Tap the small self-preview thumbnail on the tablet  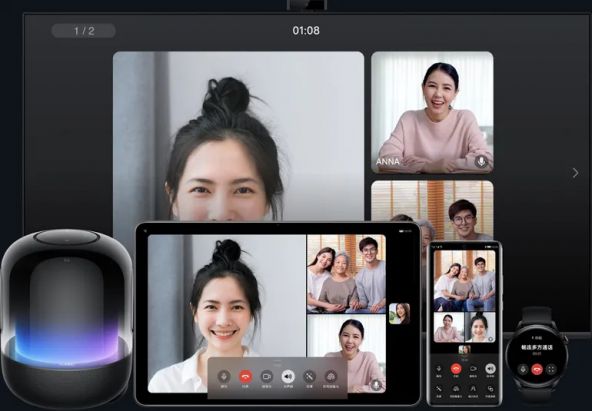click(399, 314)
